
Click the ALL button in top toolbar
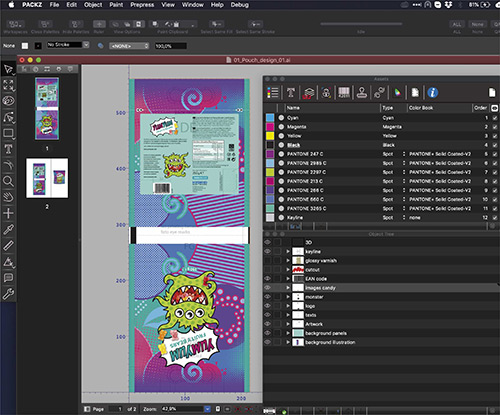tap(457, 24)
